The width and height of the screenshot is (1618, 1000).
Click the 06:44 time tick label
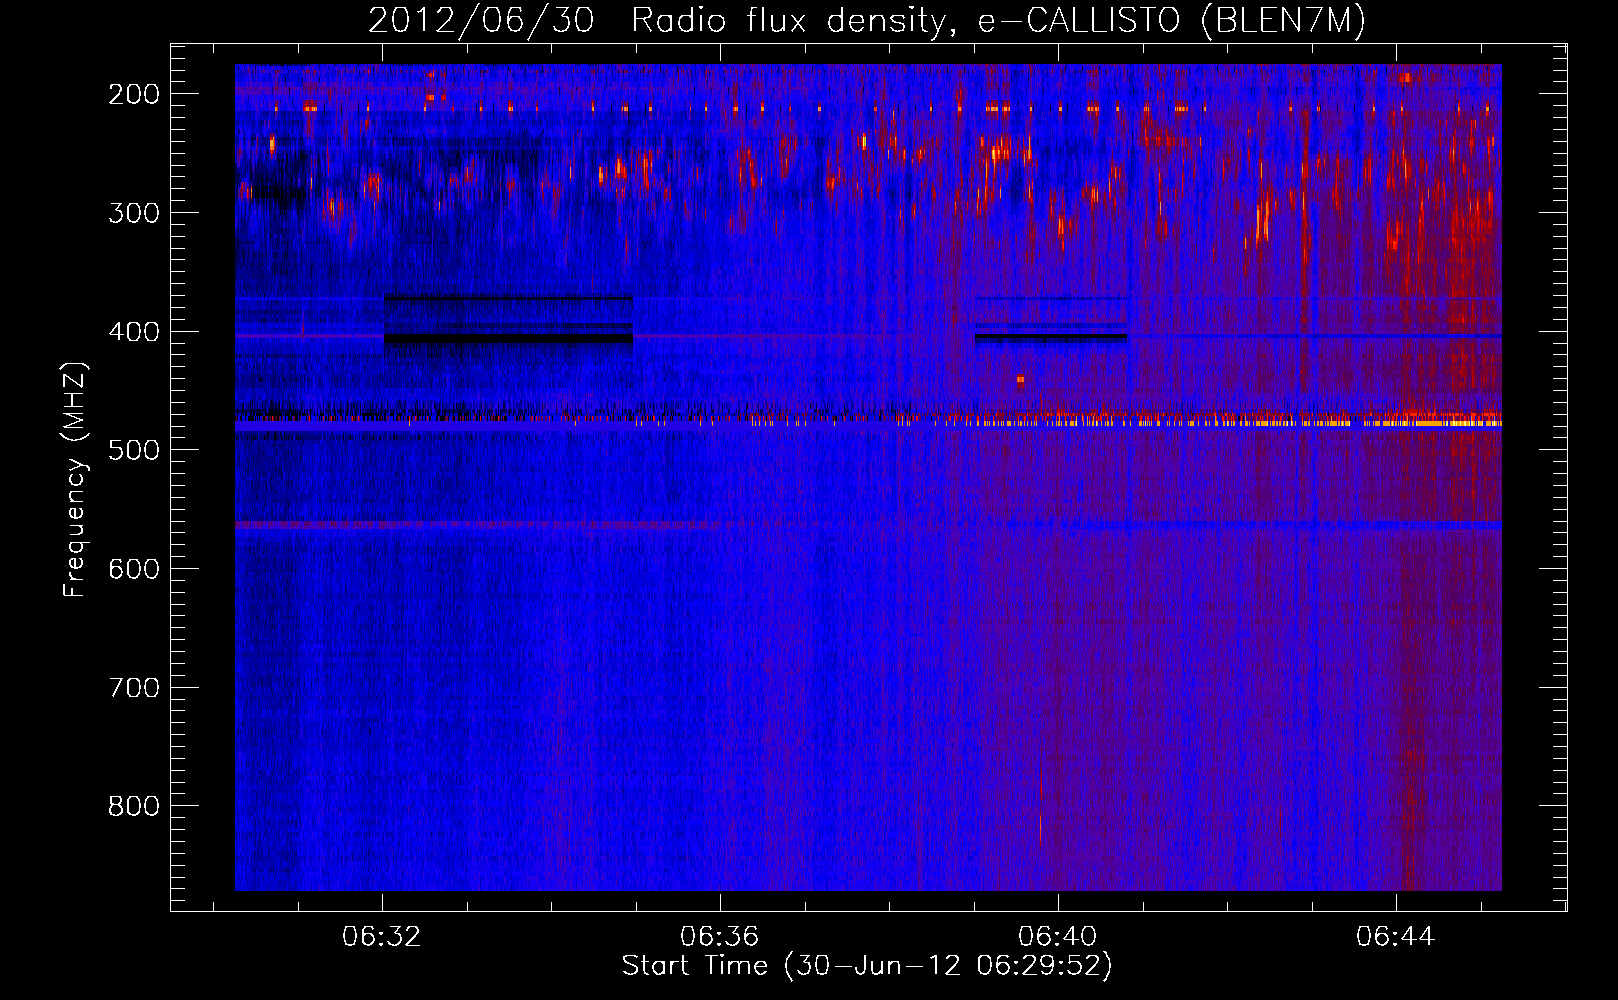tap(1396, 937)
